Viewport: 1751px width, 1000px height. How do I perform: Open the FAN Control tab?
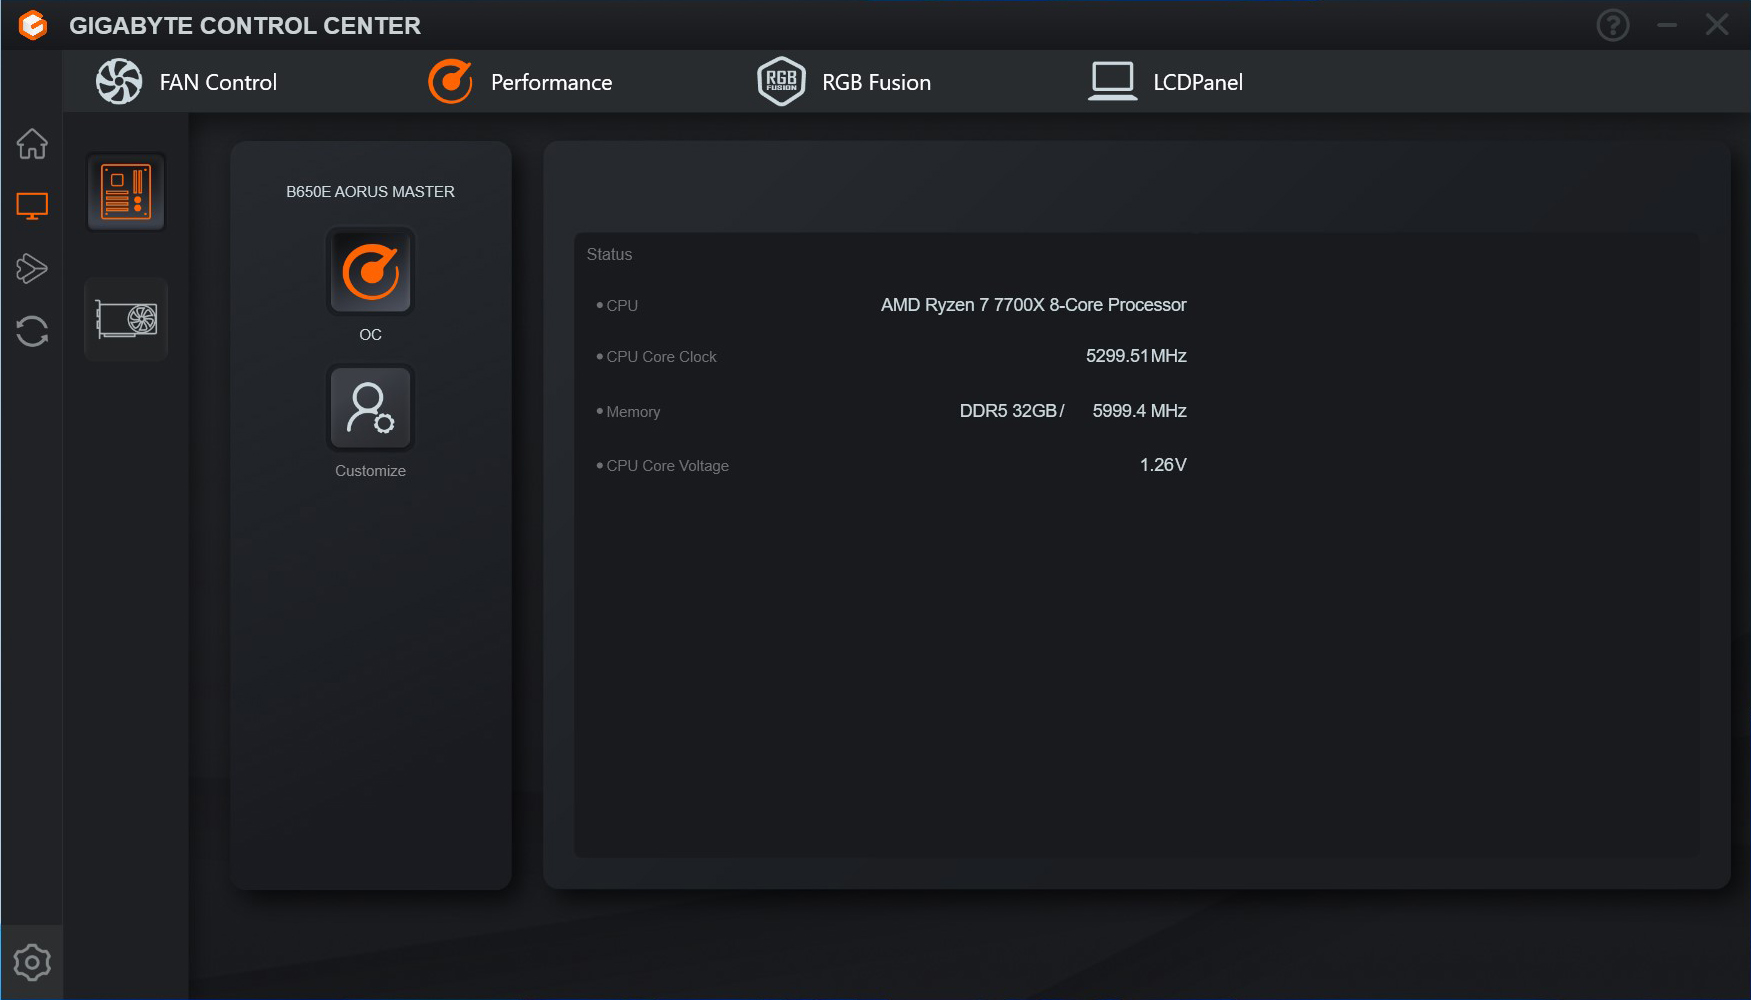187,82
